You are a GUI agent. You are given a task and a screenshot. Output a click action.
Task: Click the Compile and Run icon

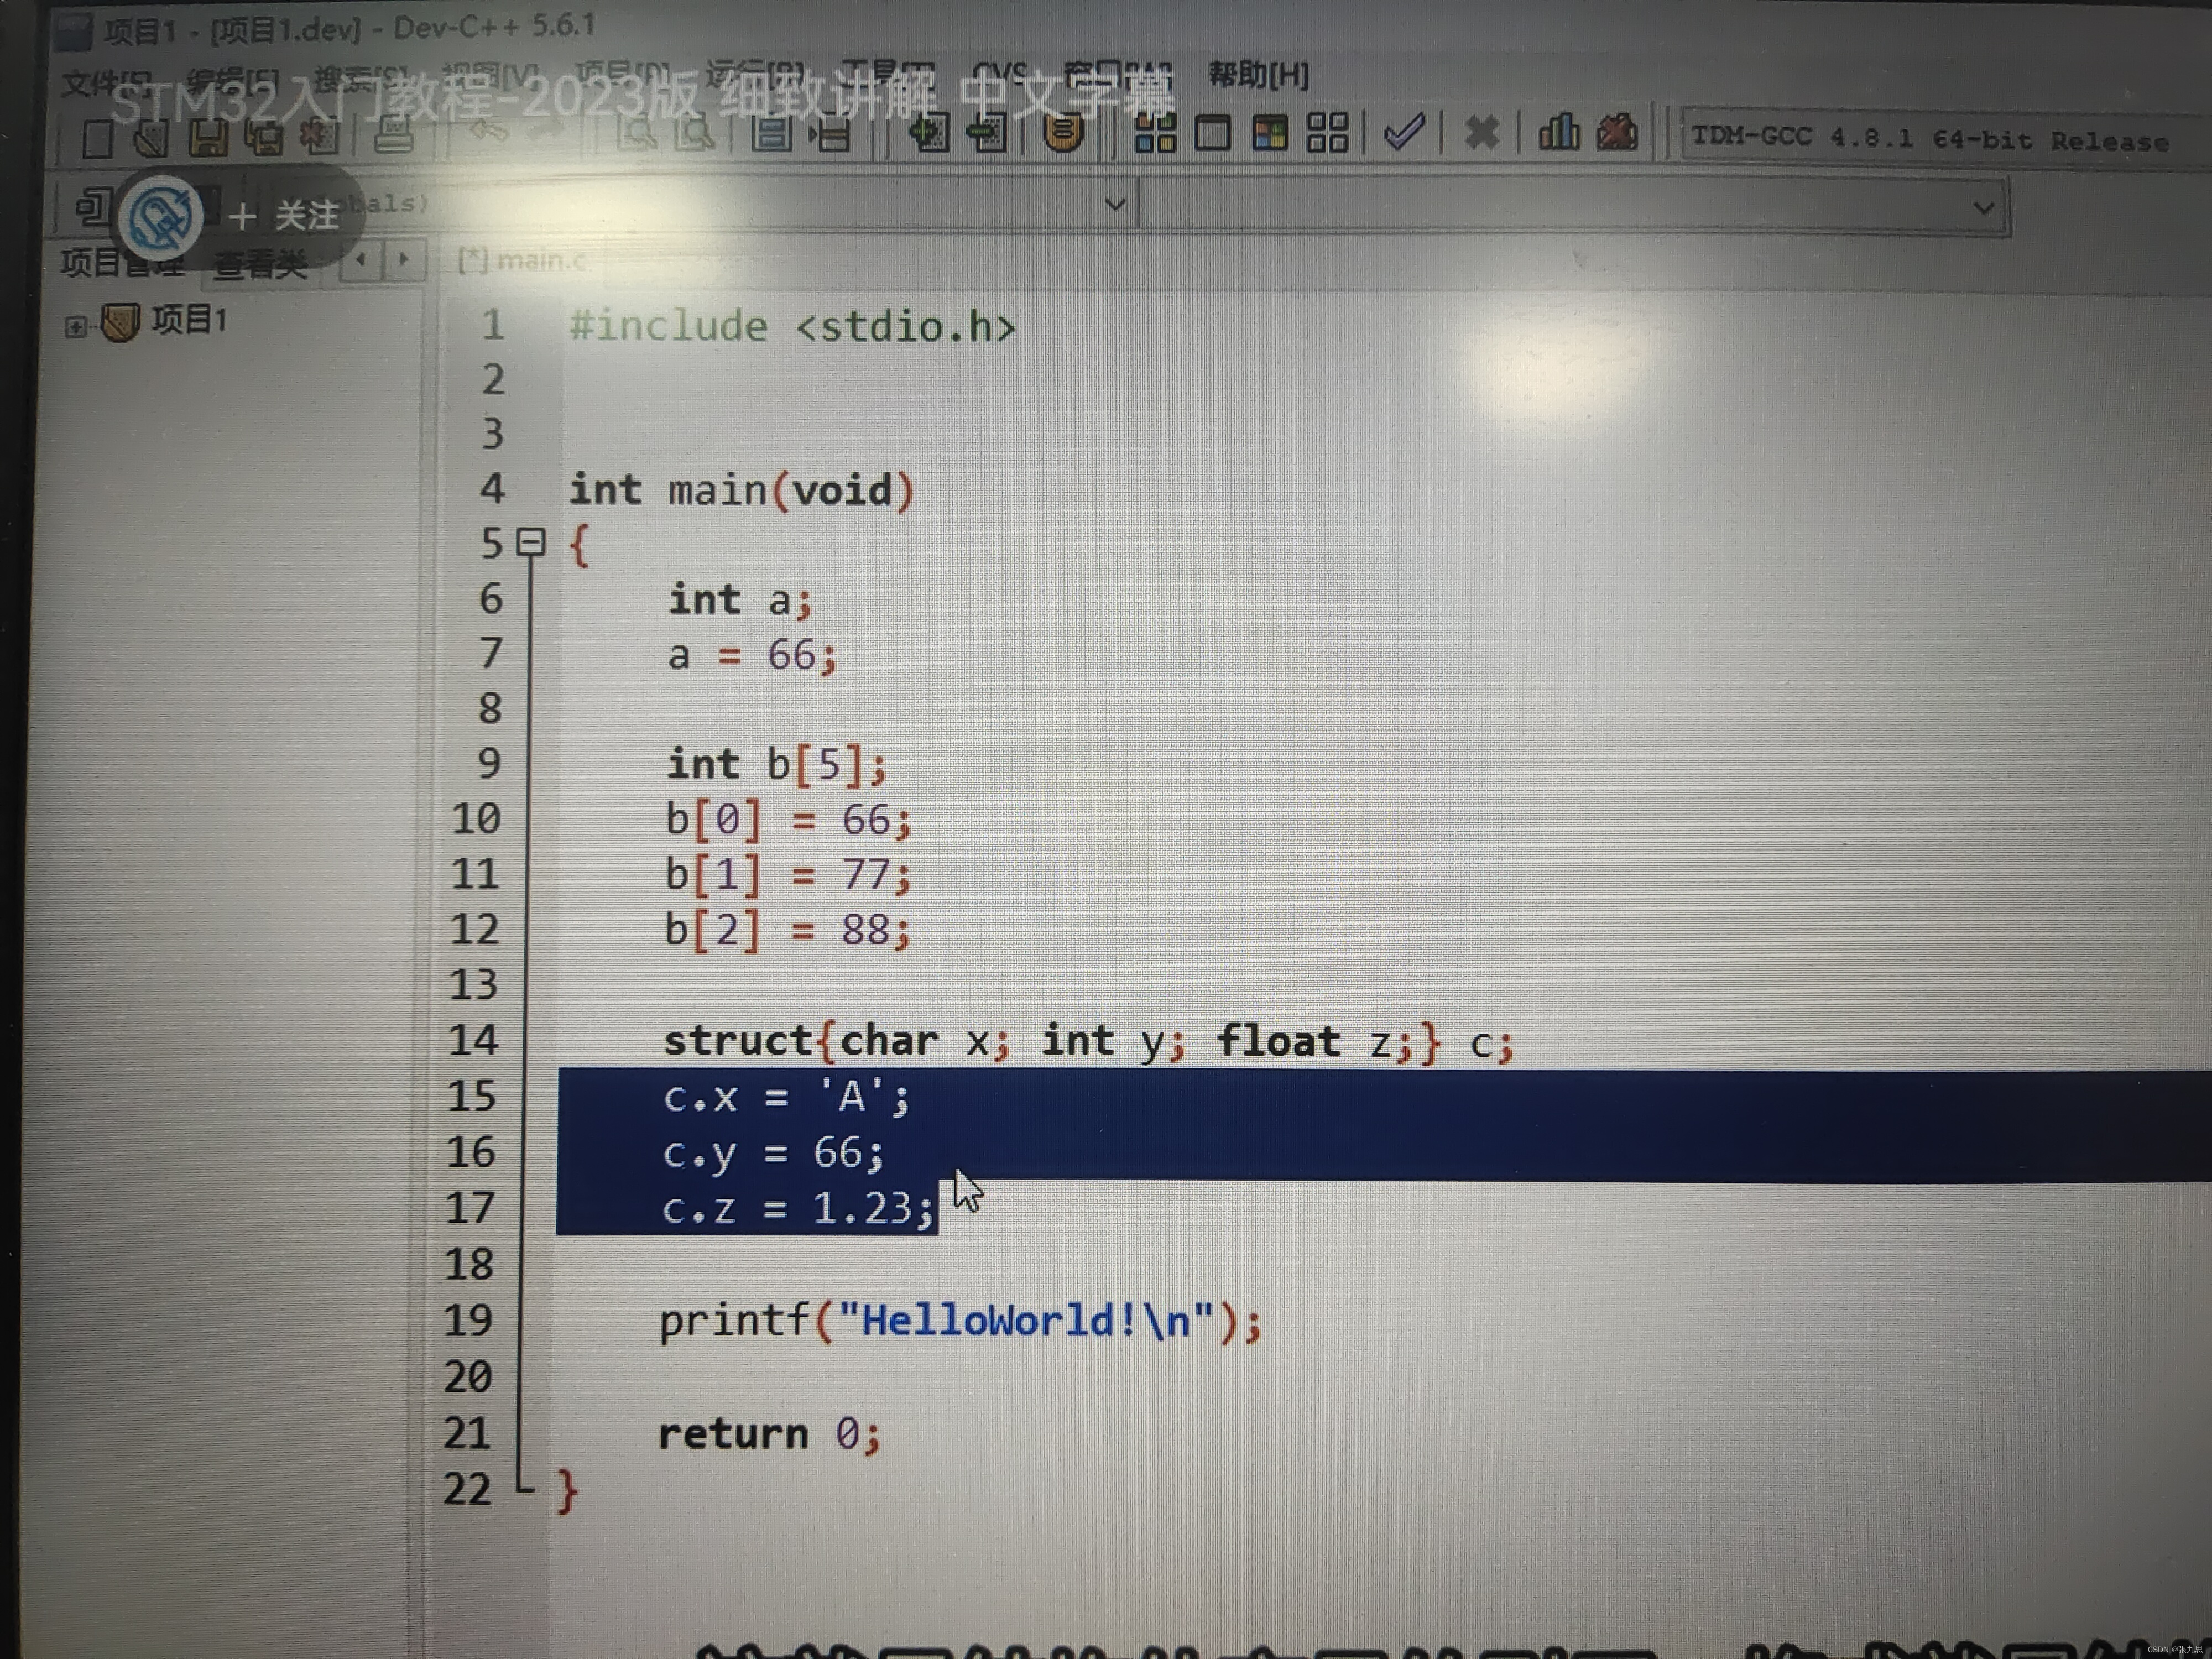coord(1270,133)
